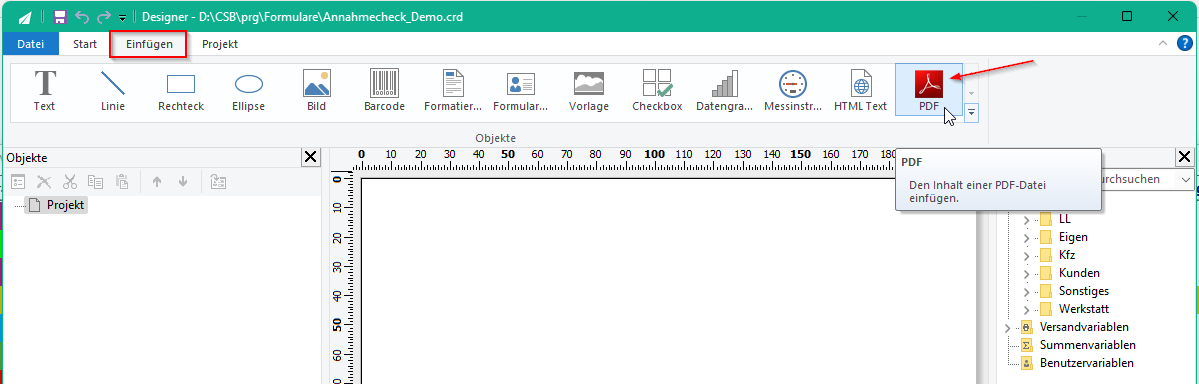Maximize the Designer window
The image size is (1199, 384).
(x=1126, y=16)
